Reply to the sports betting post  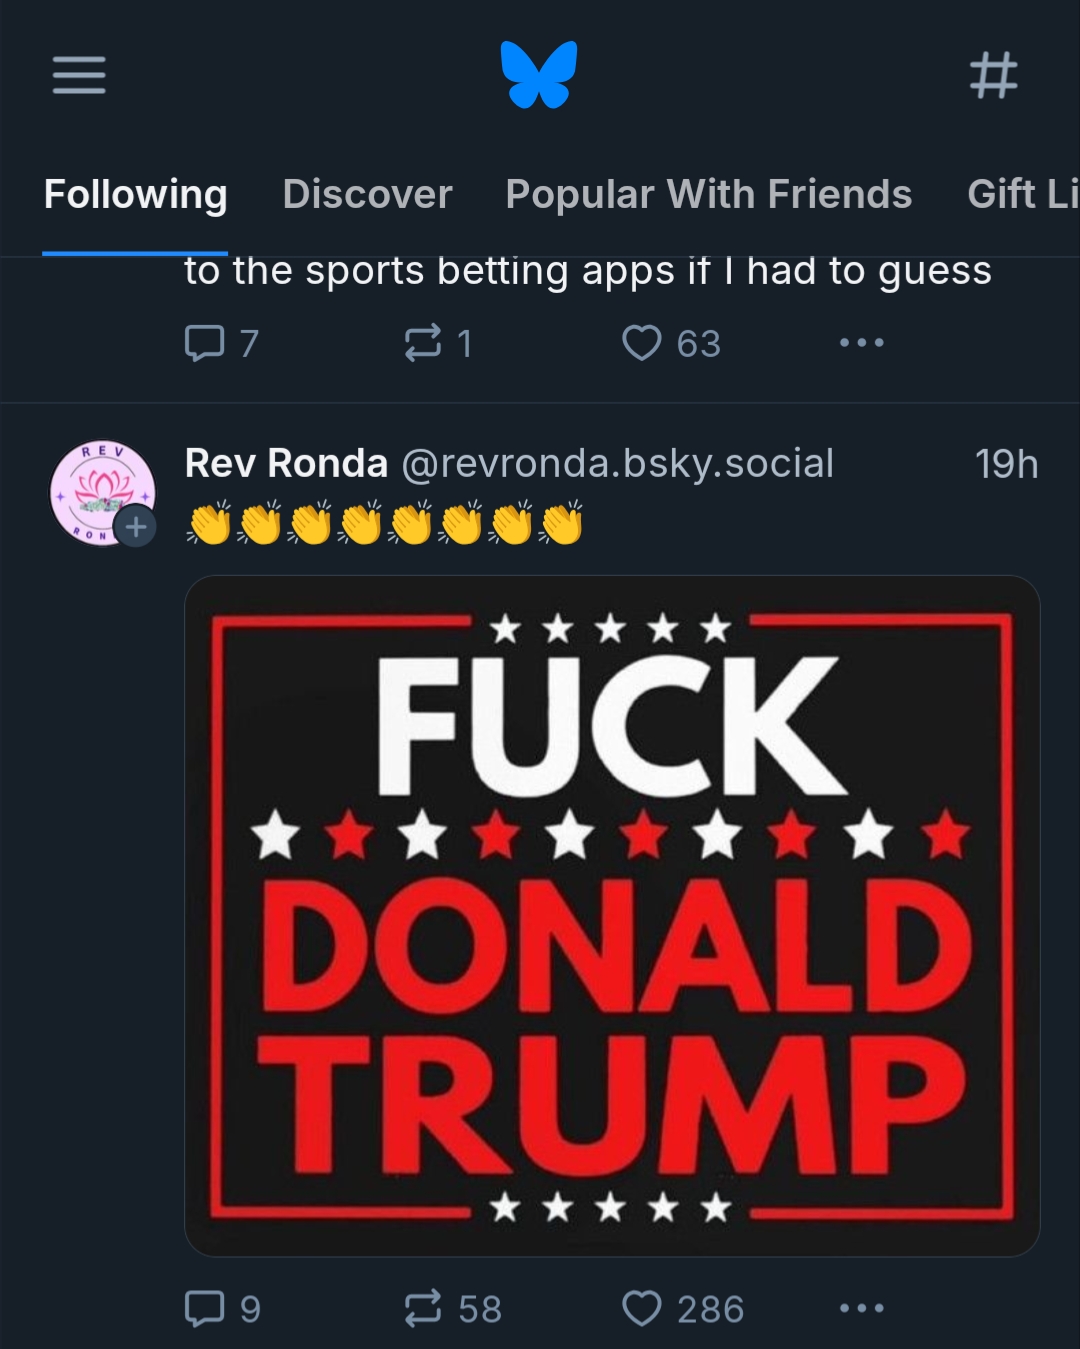coord(205,343)
